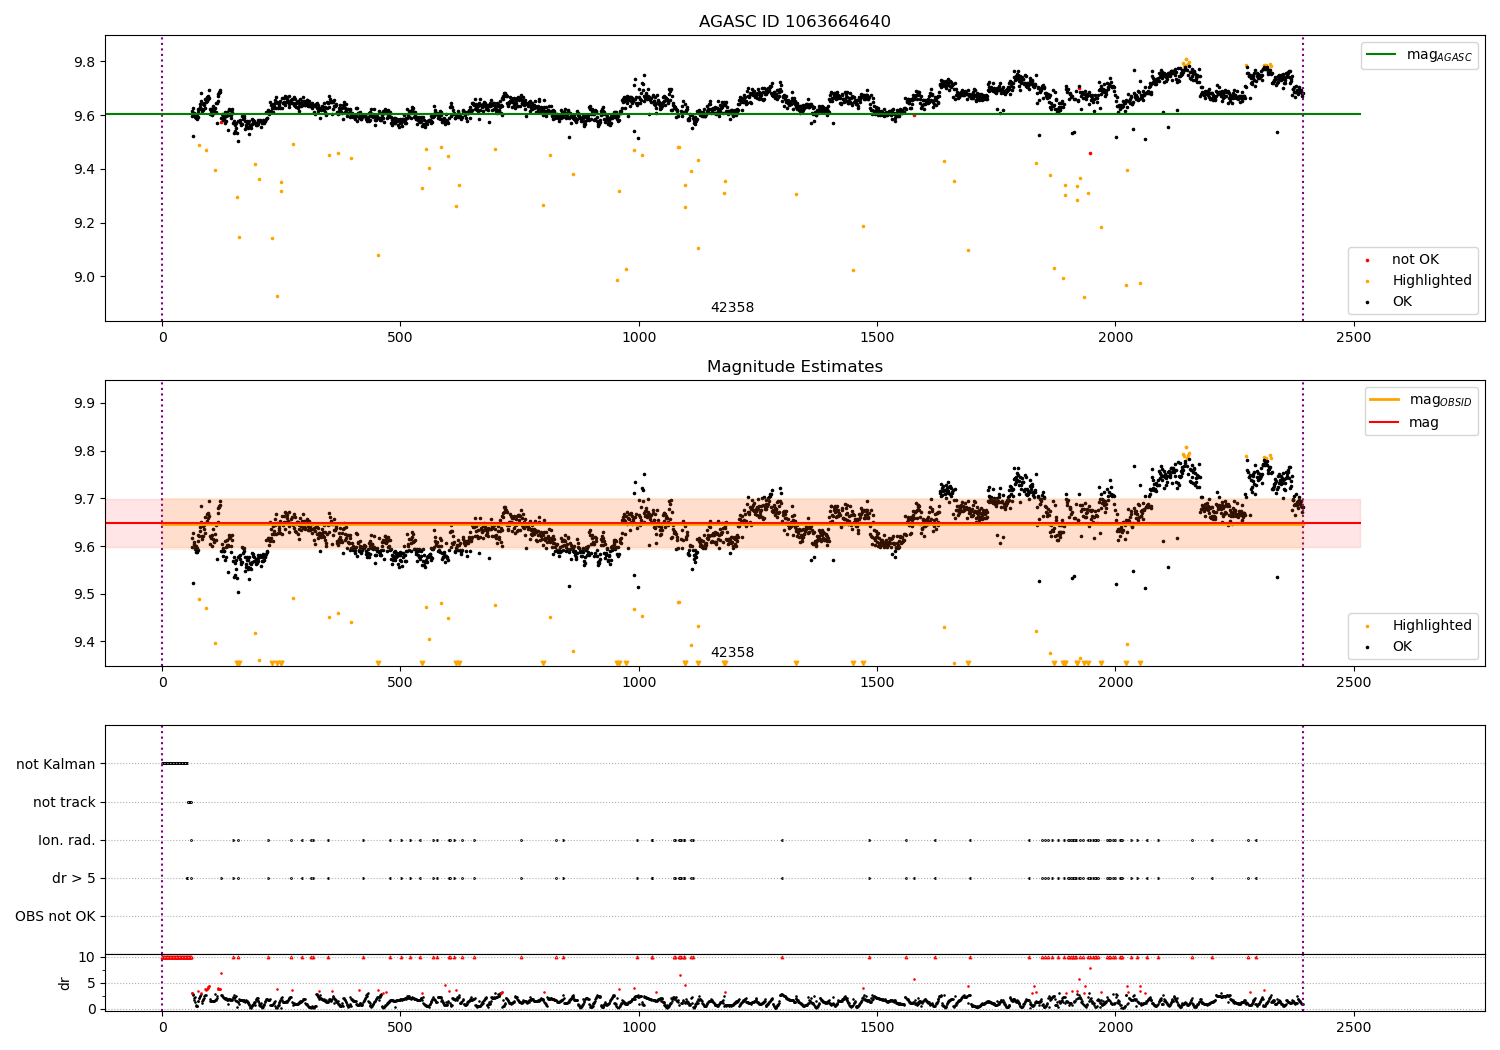Viewport: 1500px width, 1050px height.
Task: Click y-axis tick '9.0' in top plot
Action: click(84, 277)
